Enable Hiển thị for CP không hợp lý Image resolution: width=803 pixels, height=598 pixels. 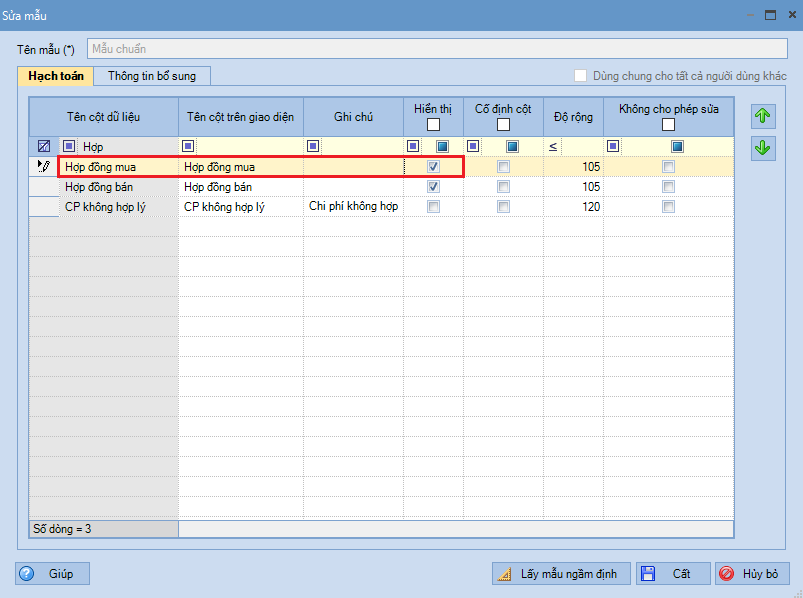433,207
